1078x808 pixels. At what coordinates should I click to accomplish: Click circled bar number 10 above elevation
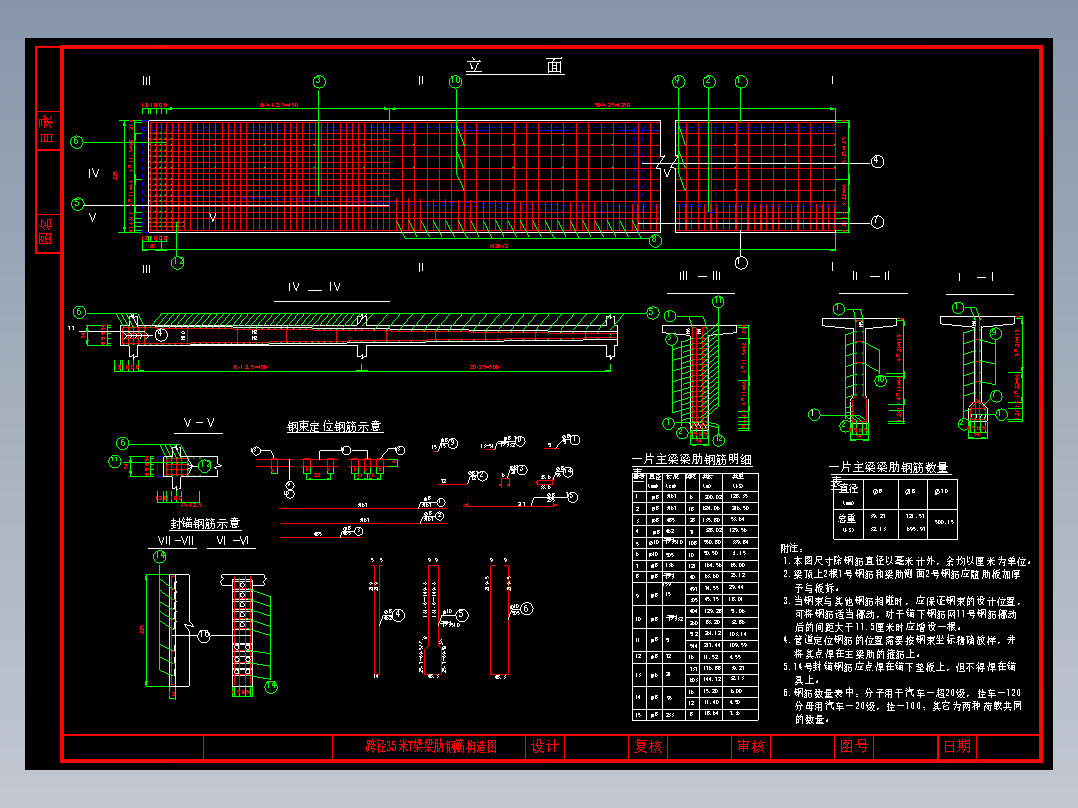(x=456, y=82)
